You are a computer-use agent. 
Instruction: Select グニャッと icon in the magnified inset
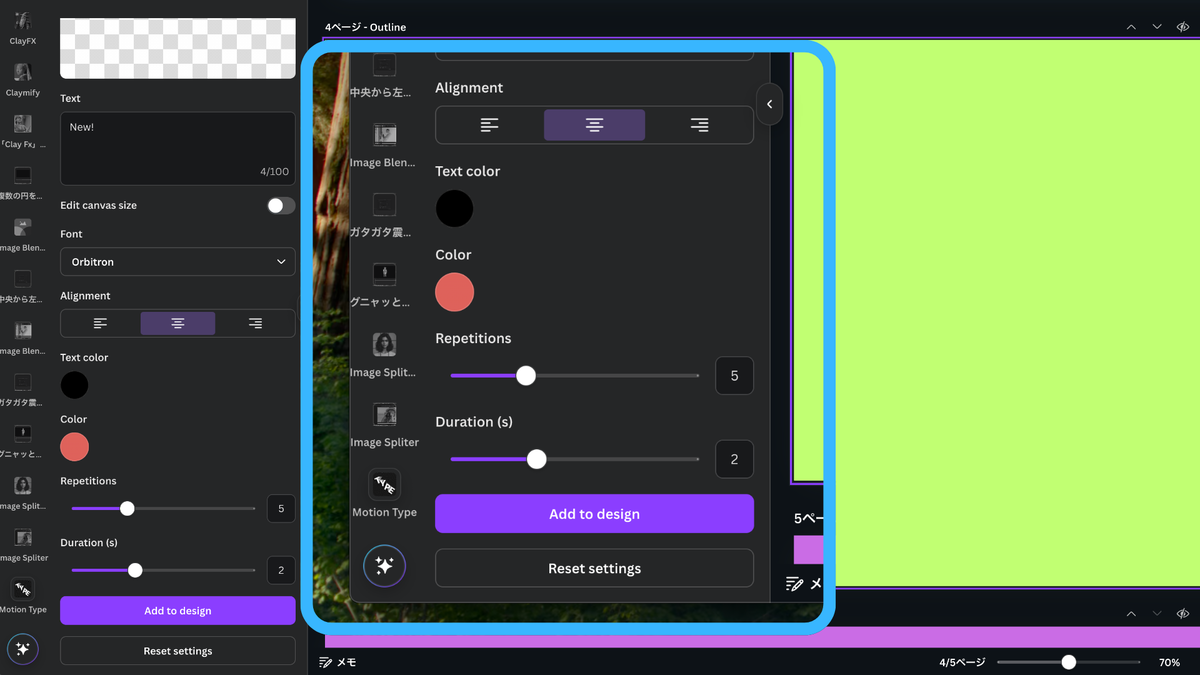384,273
